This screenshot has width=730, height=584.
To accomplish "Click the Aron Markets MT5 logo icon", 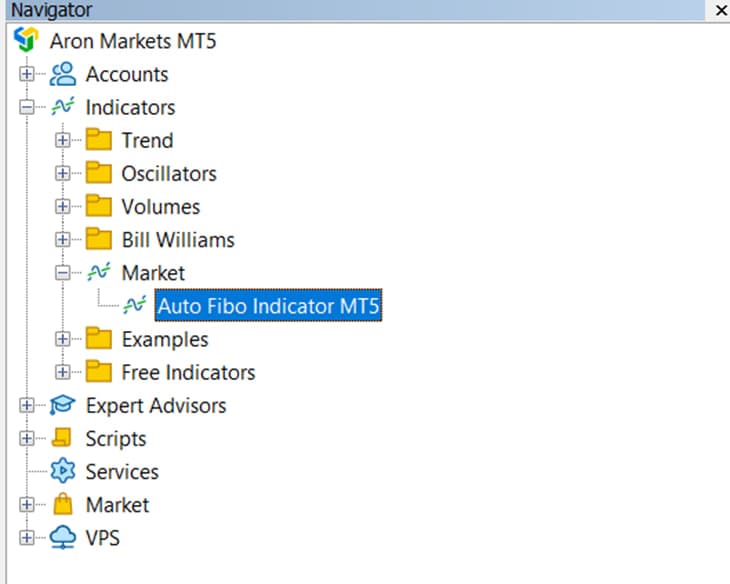I will coord(27,41).
